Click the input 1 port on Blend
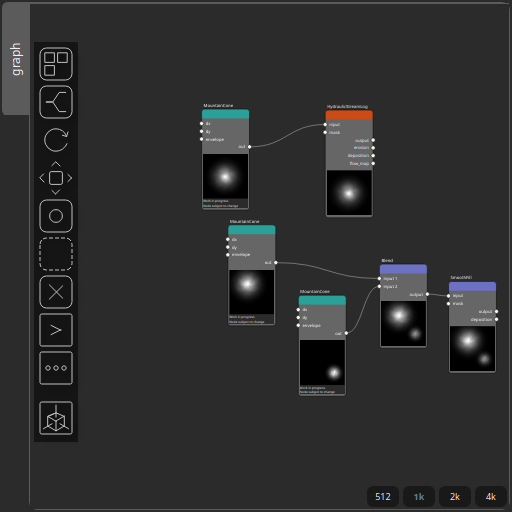 (380, 278)
